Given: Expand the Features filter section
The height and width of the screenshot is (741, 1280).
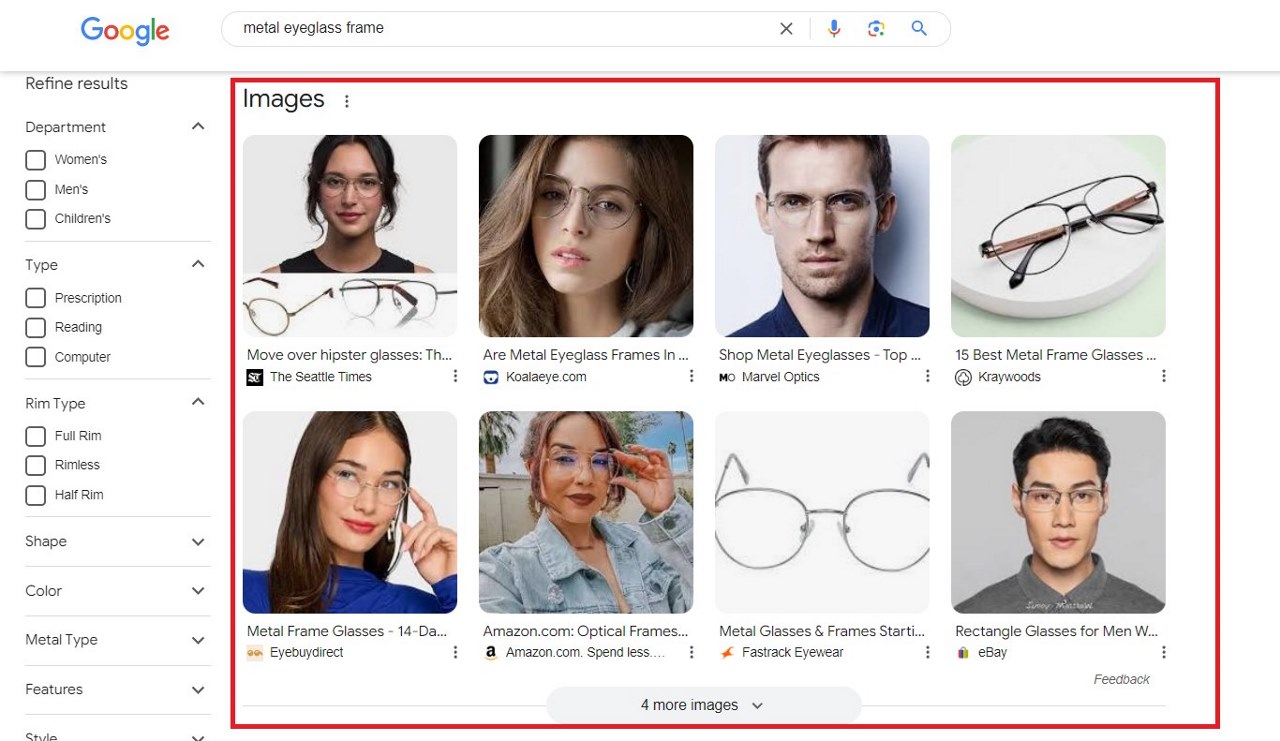Looking at the screenshot, I should 198,690.
